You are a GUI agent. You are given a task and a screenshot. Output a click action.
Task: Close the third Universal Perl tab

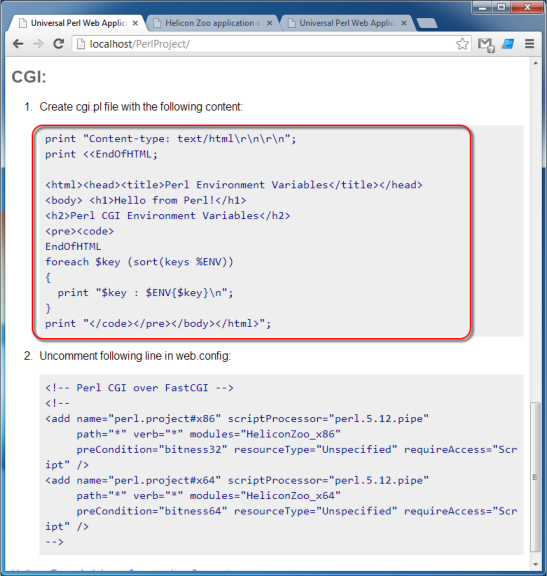point(404,23)
